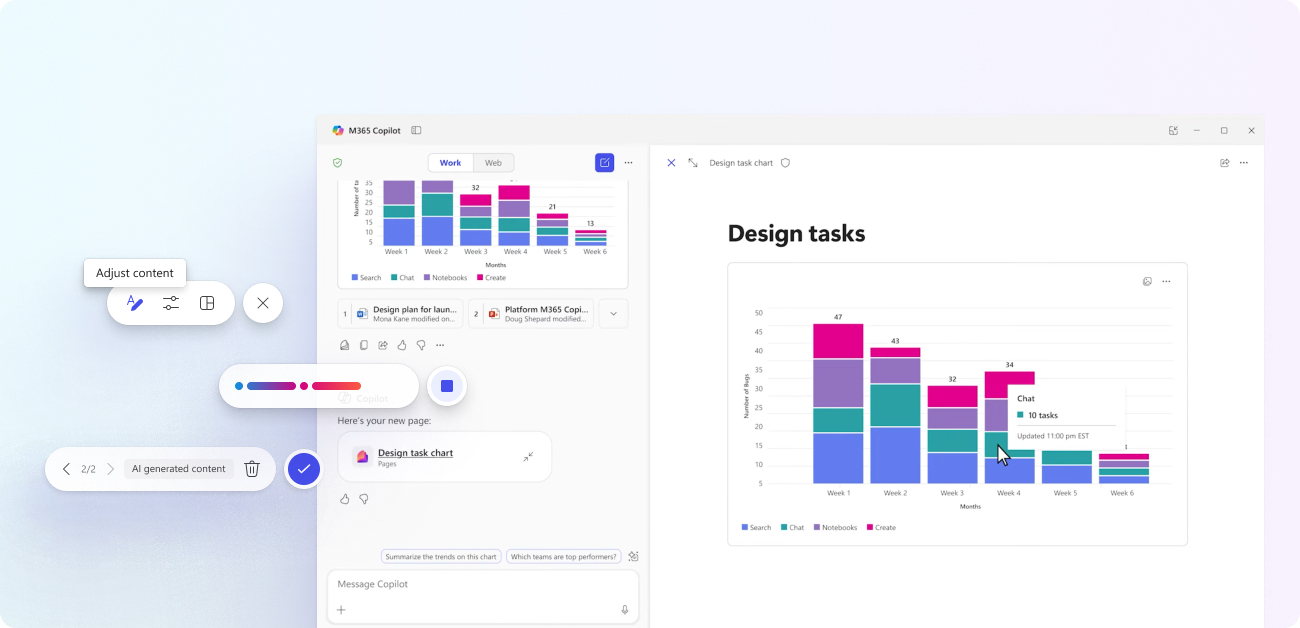This screenshot has width=1300, height=628.
Task: Click the Adjust content pen icon
Action: point(135,303)
